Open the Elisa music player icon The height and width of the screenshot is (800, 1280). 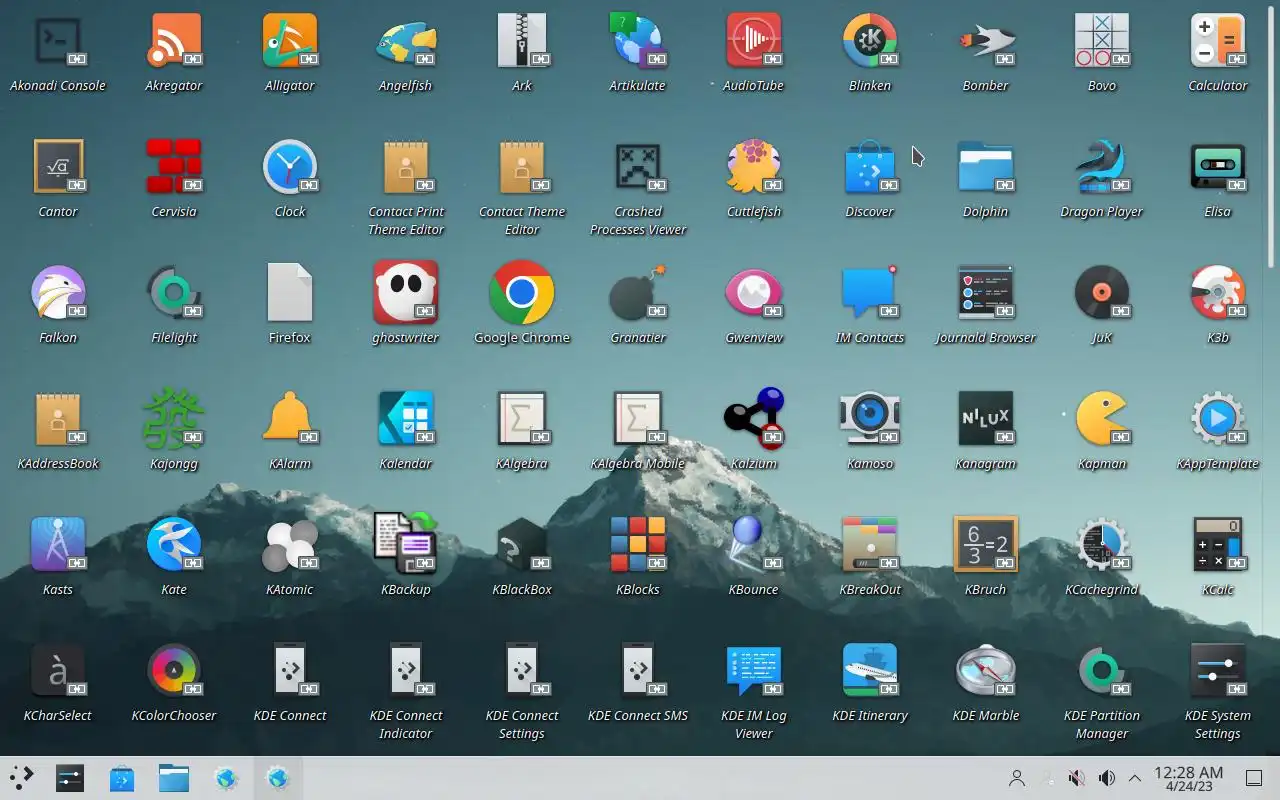[1218, 166]
